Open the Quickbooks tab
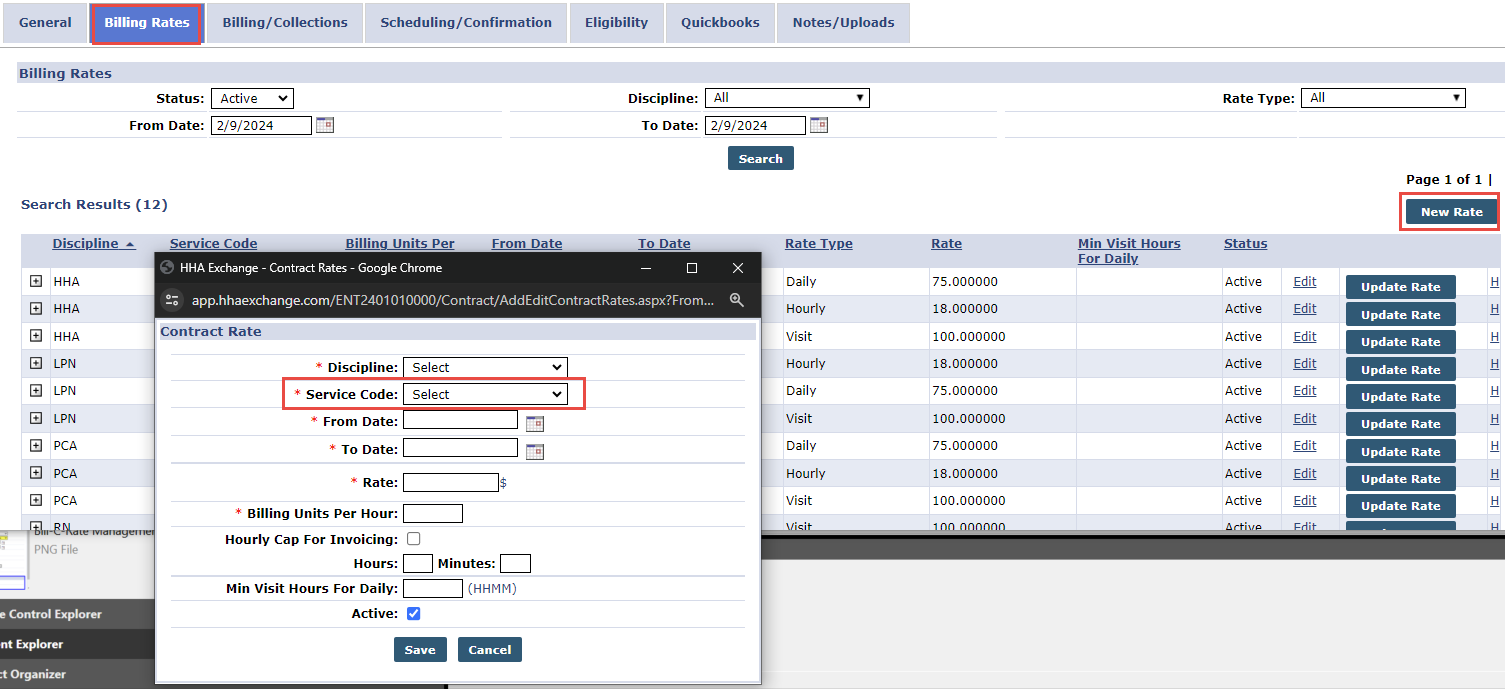1505x689 pixels. (720, 22)
